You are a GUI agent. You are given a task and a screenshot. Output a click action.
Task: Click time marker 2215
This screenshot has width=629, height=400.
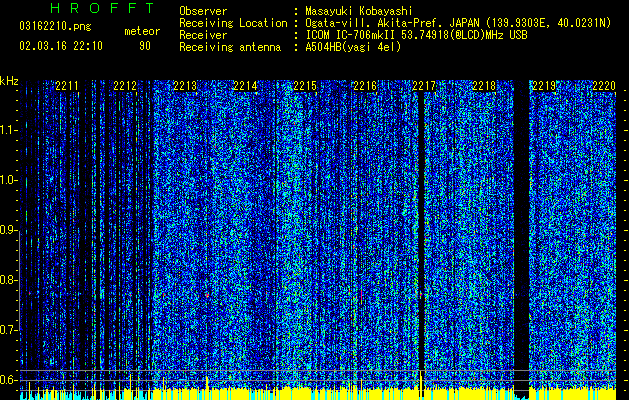pyautogui.click(x=305, y=86)
